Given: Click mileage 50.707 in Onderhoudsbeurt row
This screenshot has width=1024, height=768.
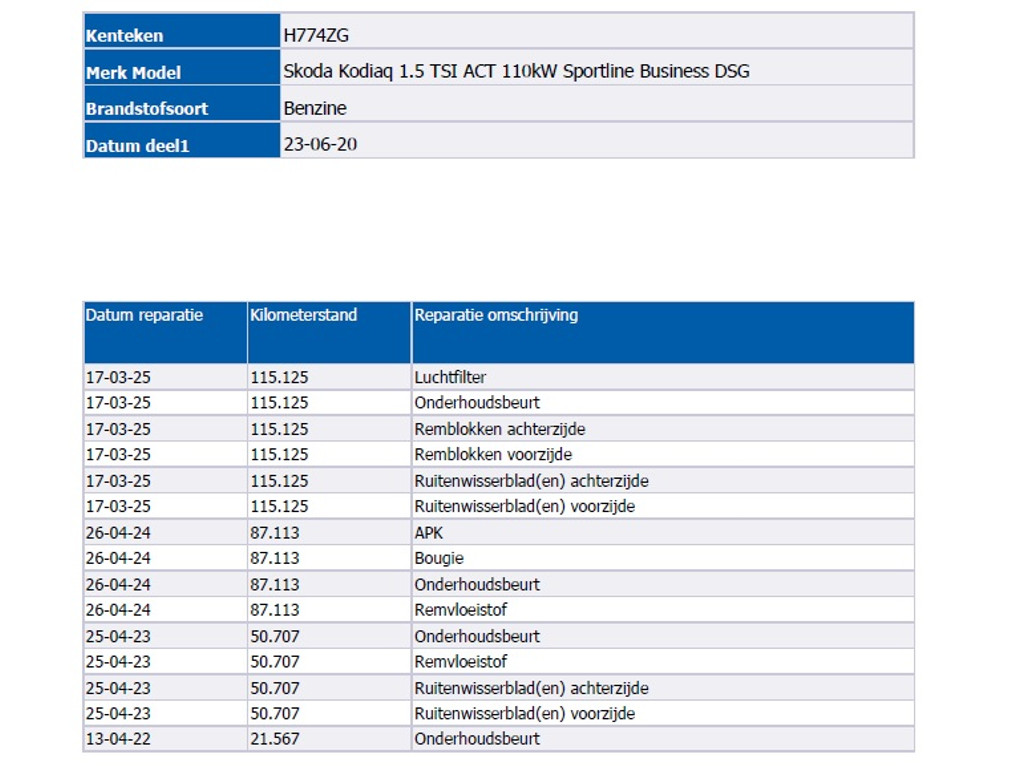Looking at the screenshot, I should point(275,636).
